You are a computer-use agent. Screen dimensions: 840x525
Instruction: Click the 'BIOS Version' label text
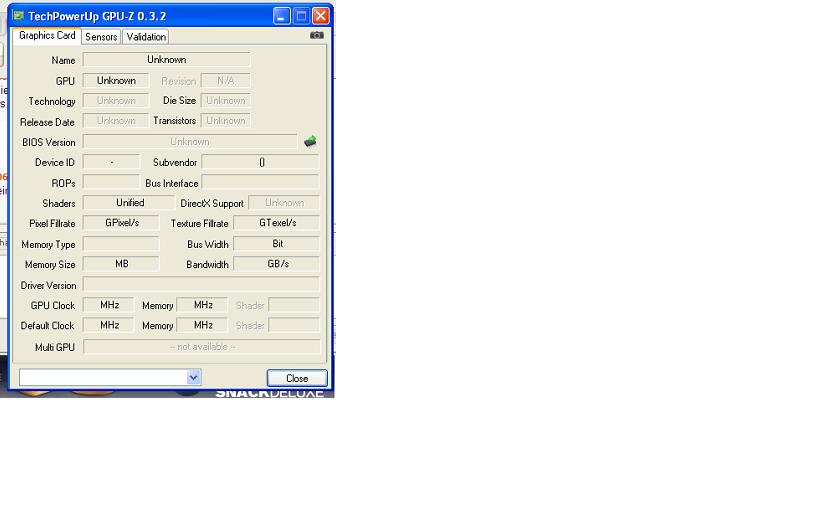pos(49,142)
